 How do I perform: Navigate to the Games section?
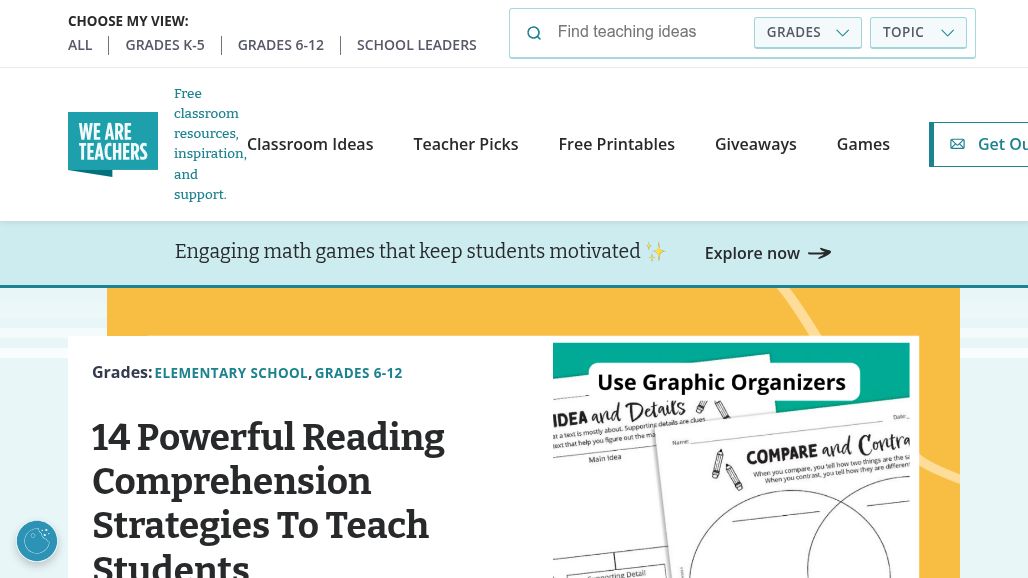(x=863, y=144)
